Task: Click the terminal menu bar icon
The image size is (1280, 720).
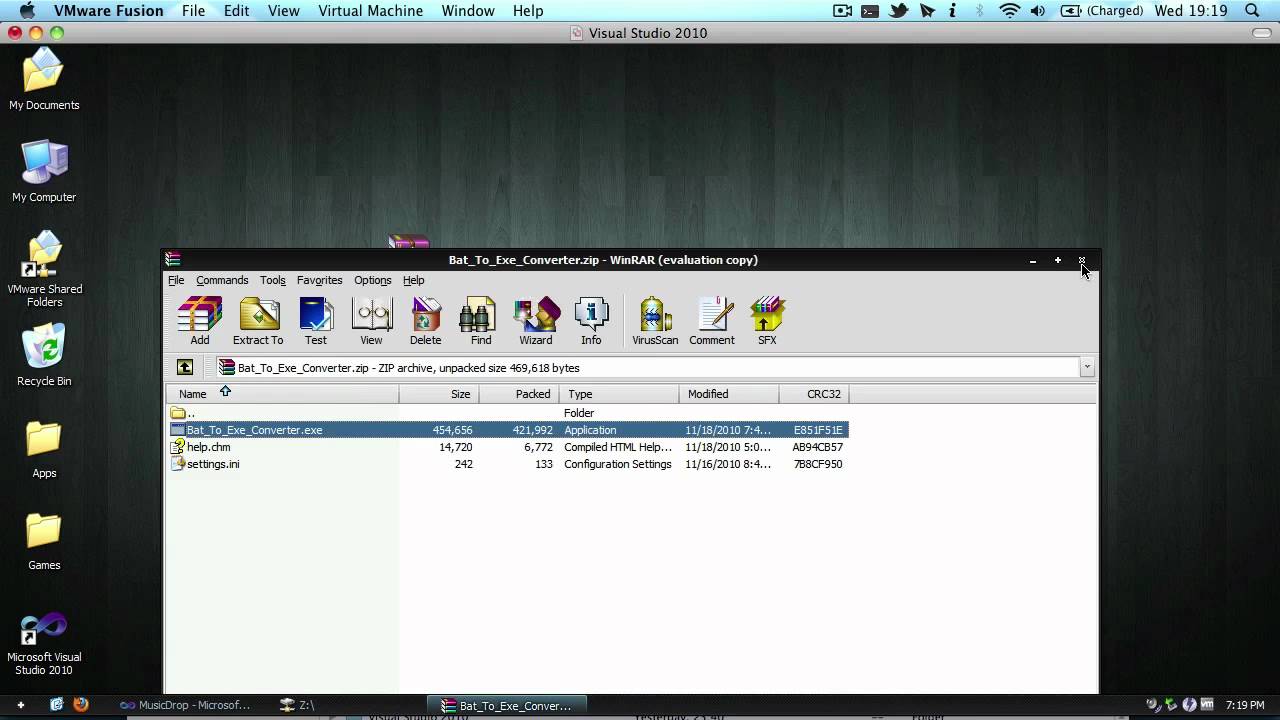Action: pyautogui.click(x=870, y=11)
